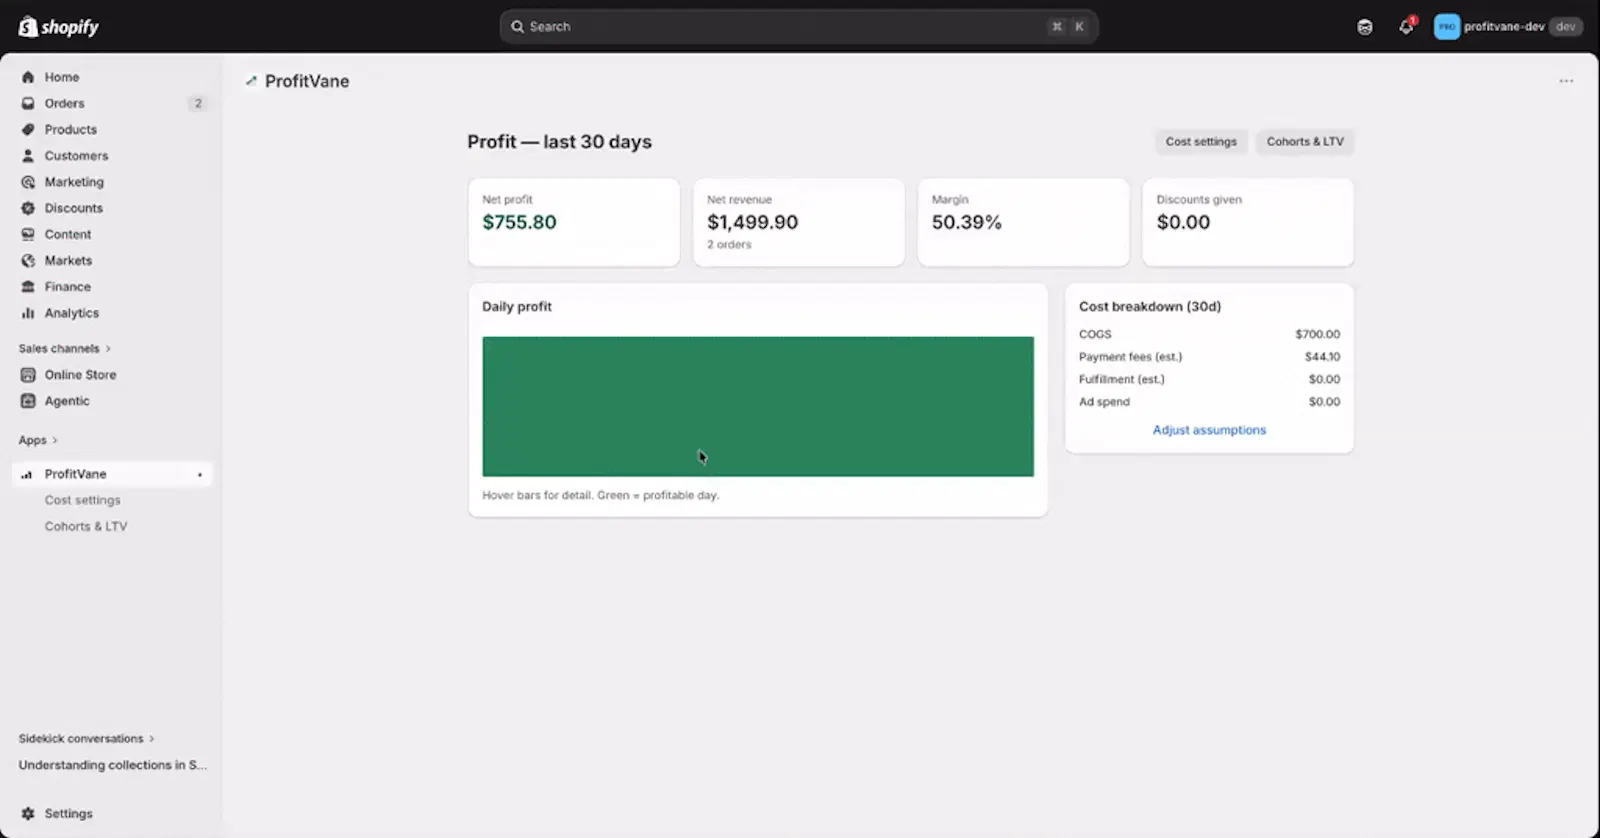Click the Discounts given $0.00 value
The image size is (1600, 838).
[x=1183, y=222]
